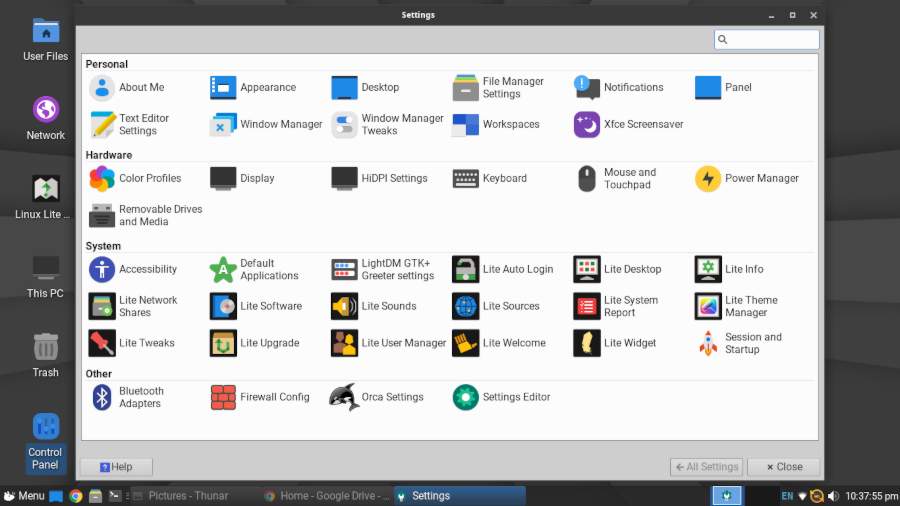Open Window Manager Tweaks
900x506 pixels.
(387, 124)
